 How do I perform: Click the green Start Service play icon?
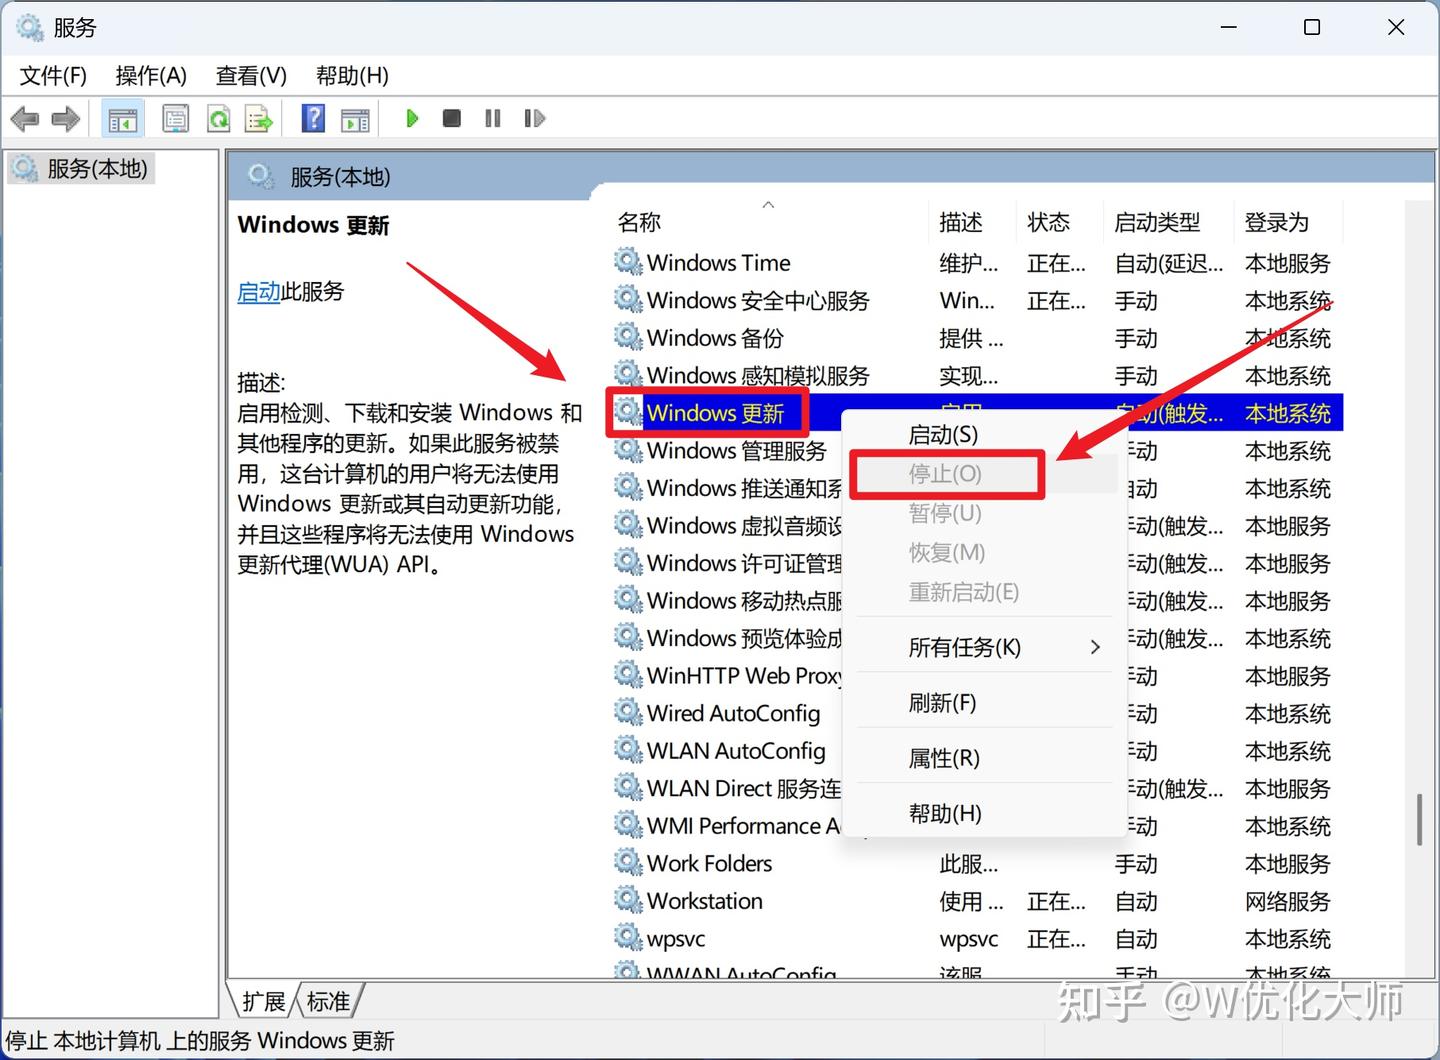pyautogui.click(x=412, y=119)
